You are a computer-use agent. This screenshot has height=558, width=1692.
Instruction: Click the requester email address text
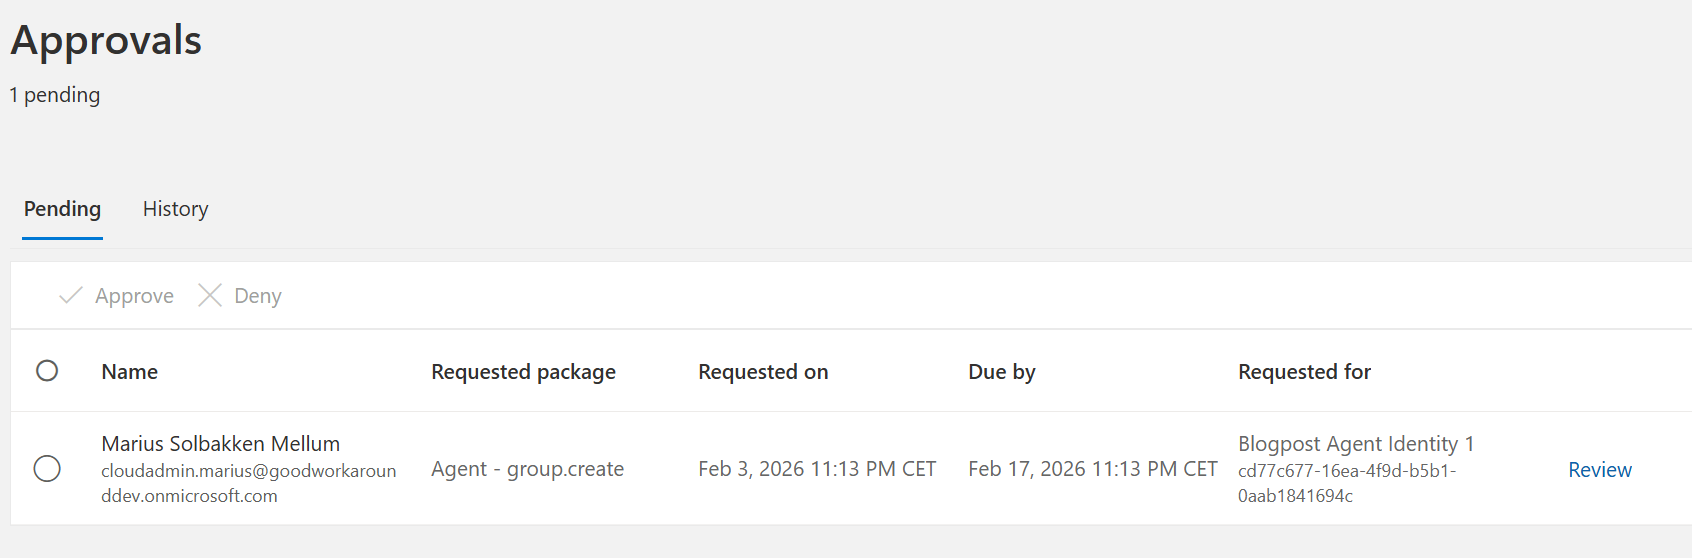tap(248, 483)
